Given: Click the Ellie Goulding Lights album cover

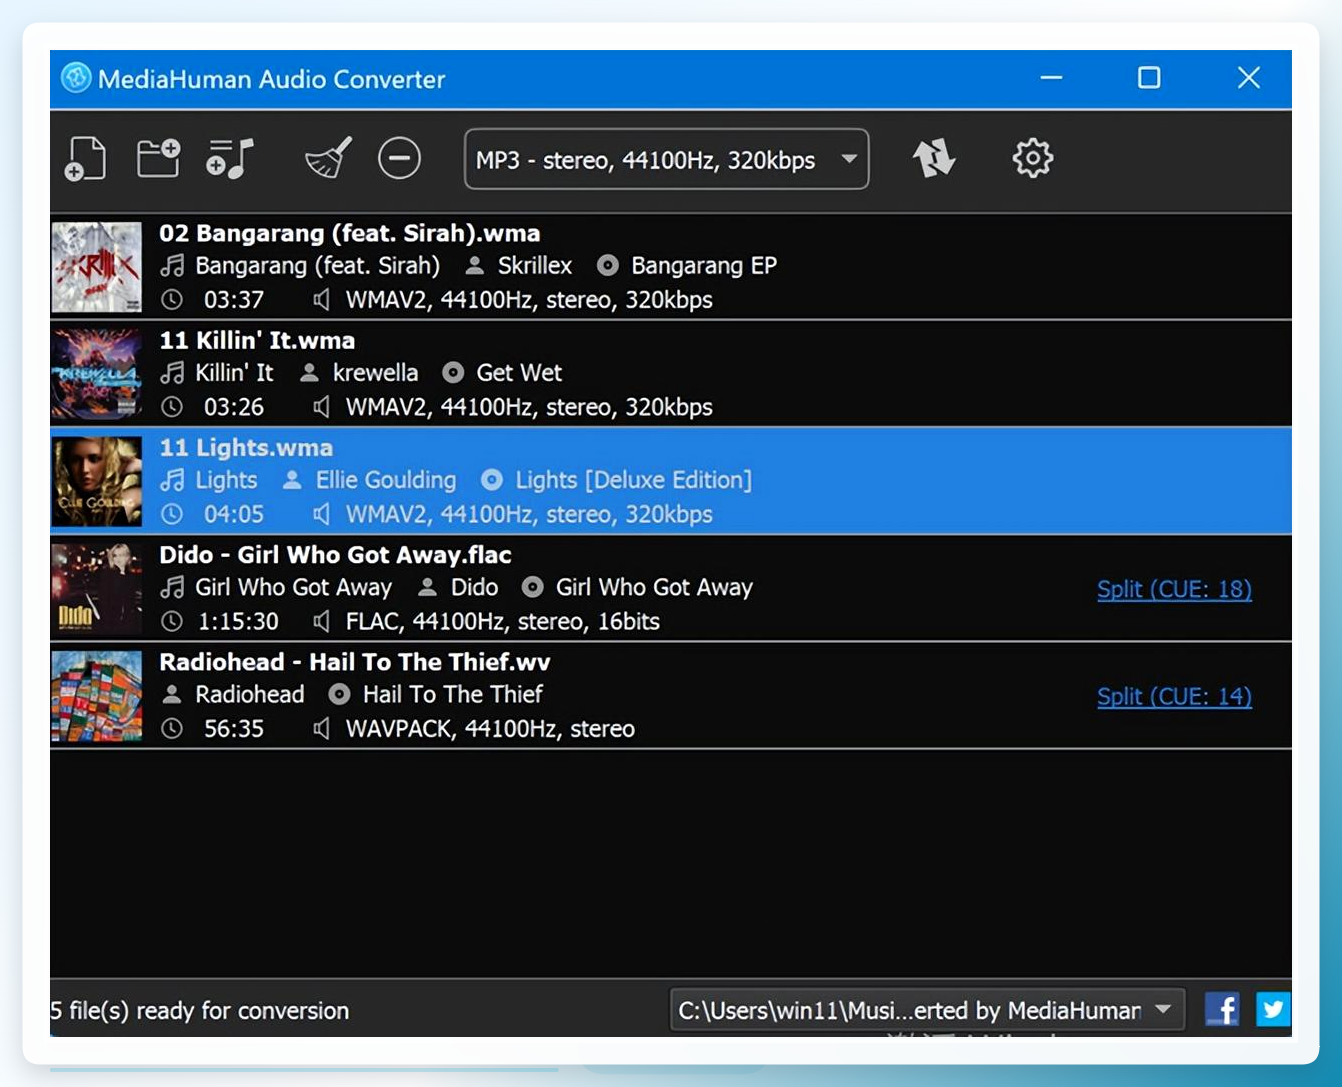Looking at the screenshot, I should (97, 481).
